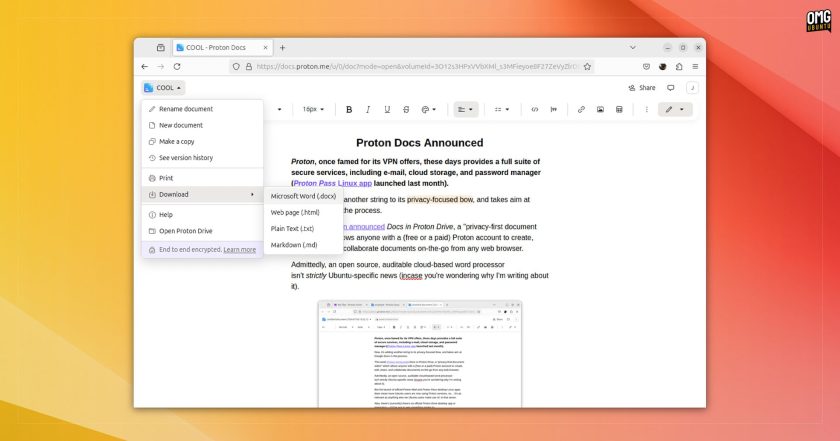Open the list style dropdown

[502, 109]
